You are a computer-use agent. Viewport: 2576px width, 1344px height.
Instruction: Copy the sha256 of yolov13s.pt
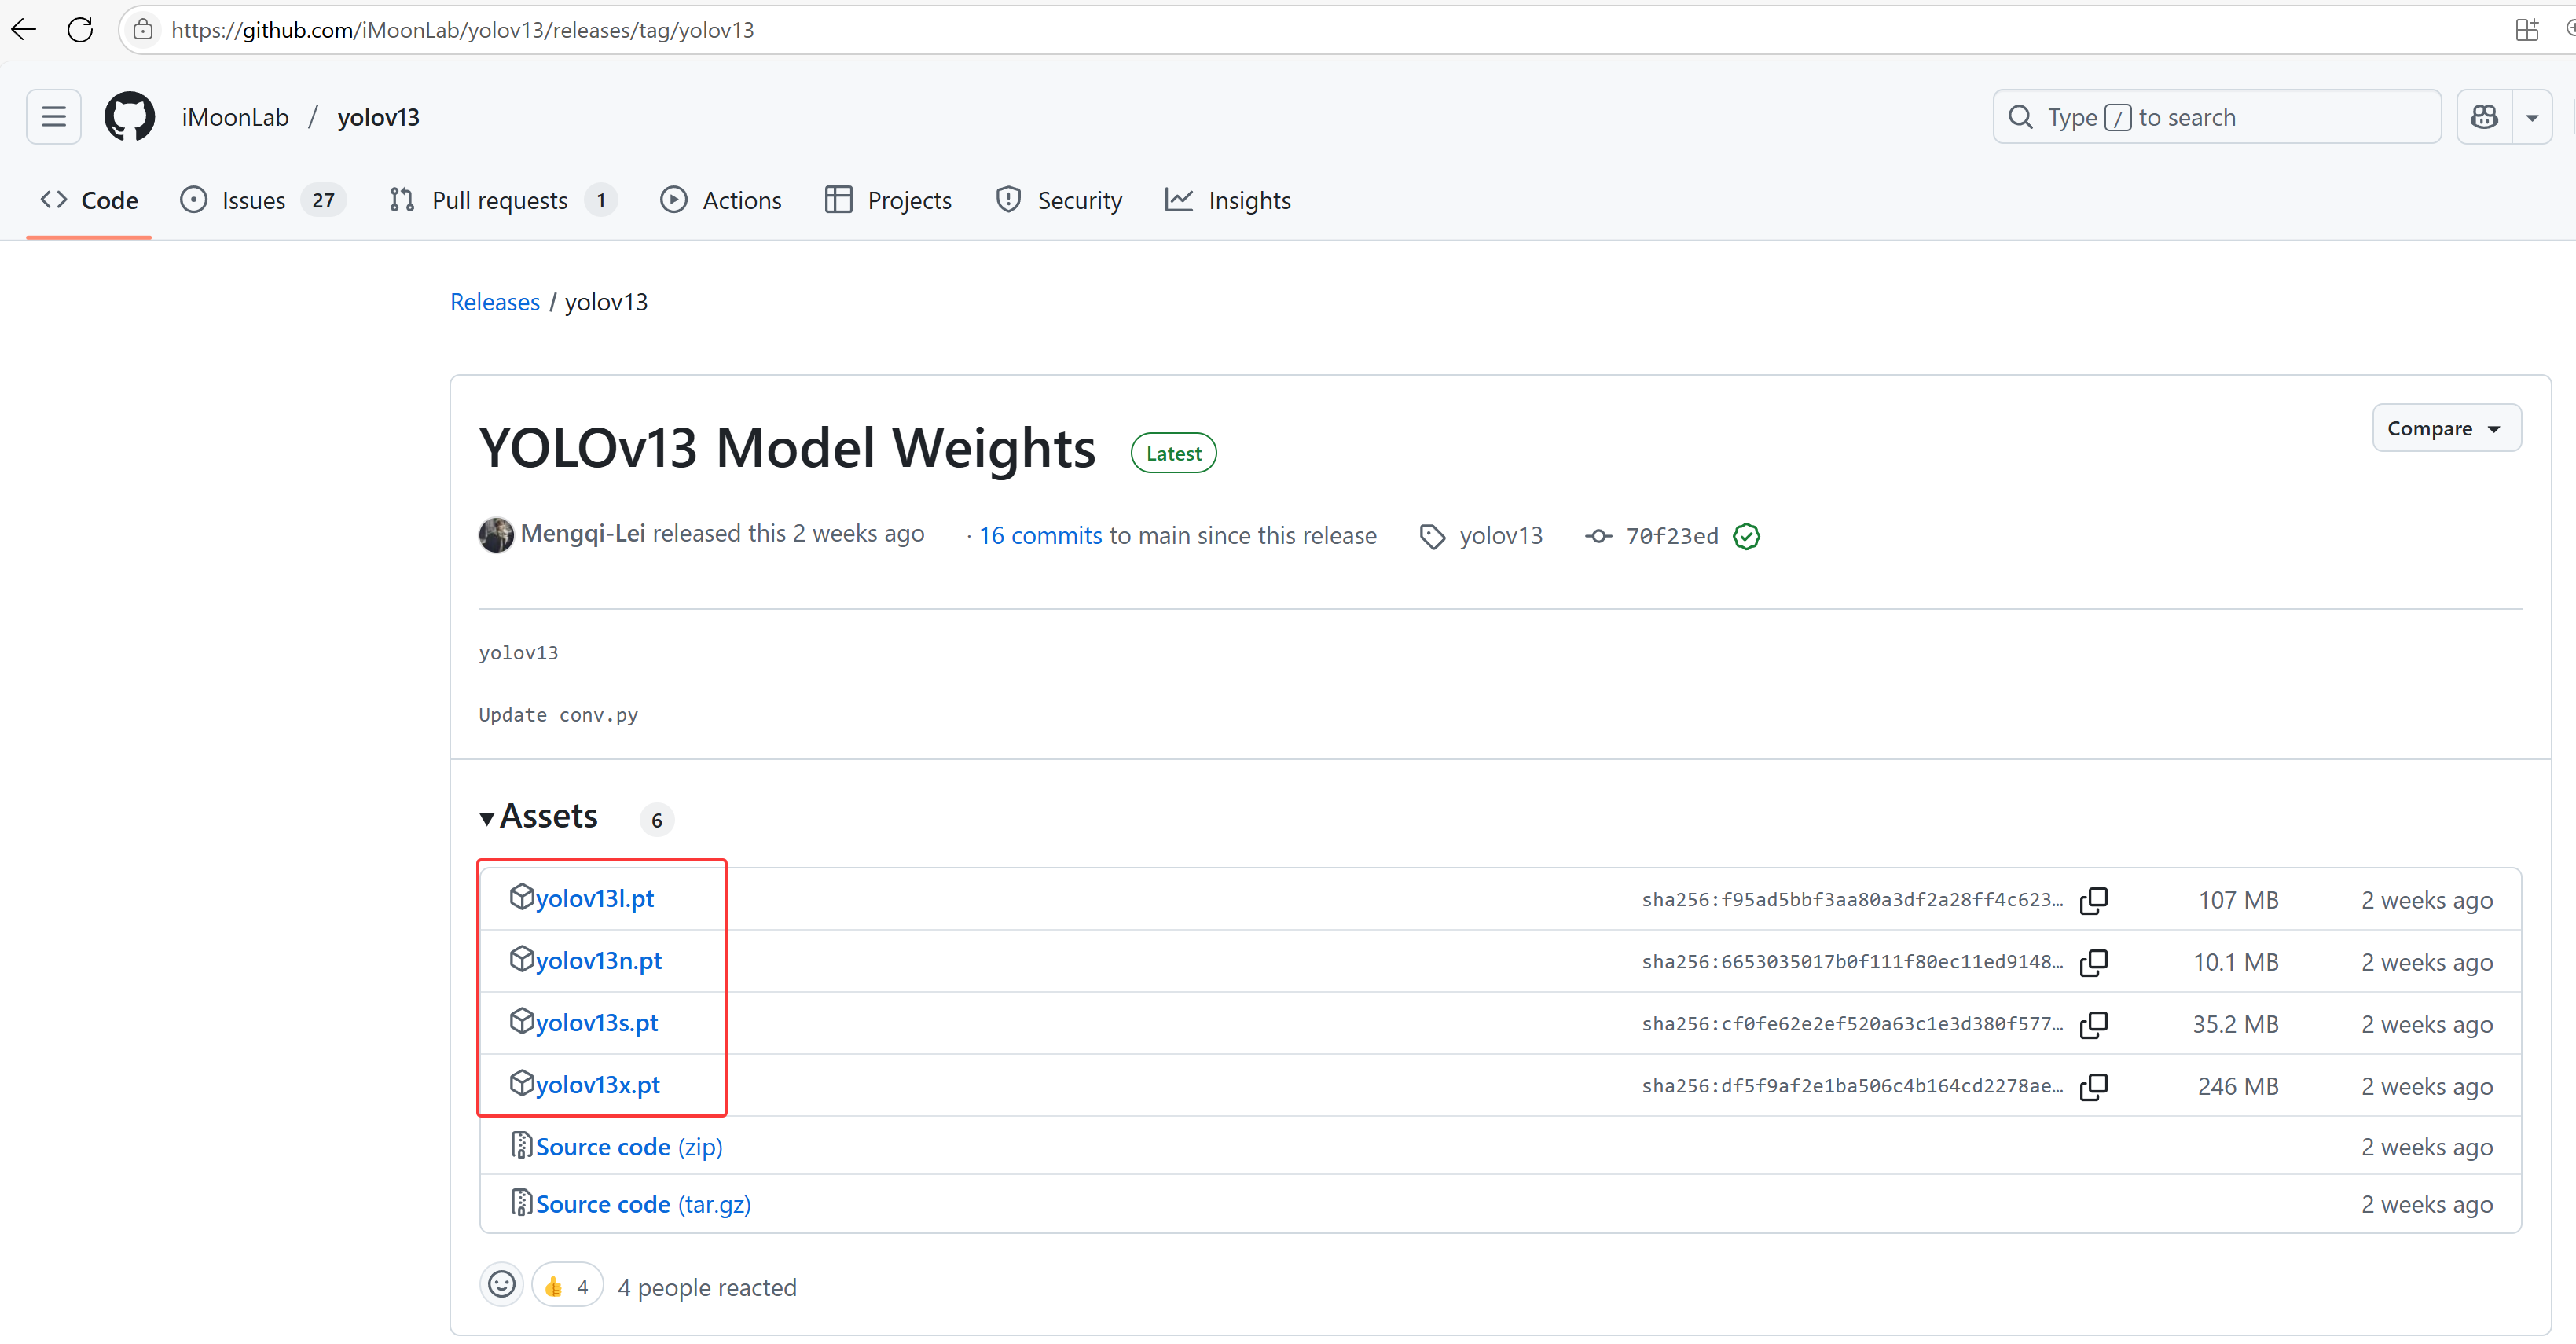pyautogui.click(x=2094, y=1024)
